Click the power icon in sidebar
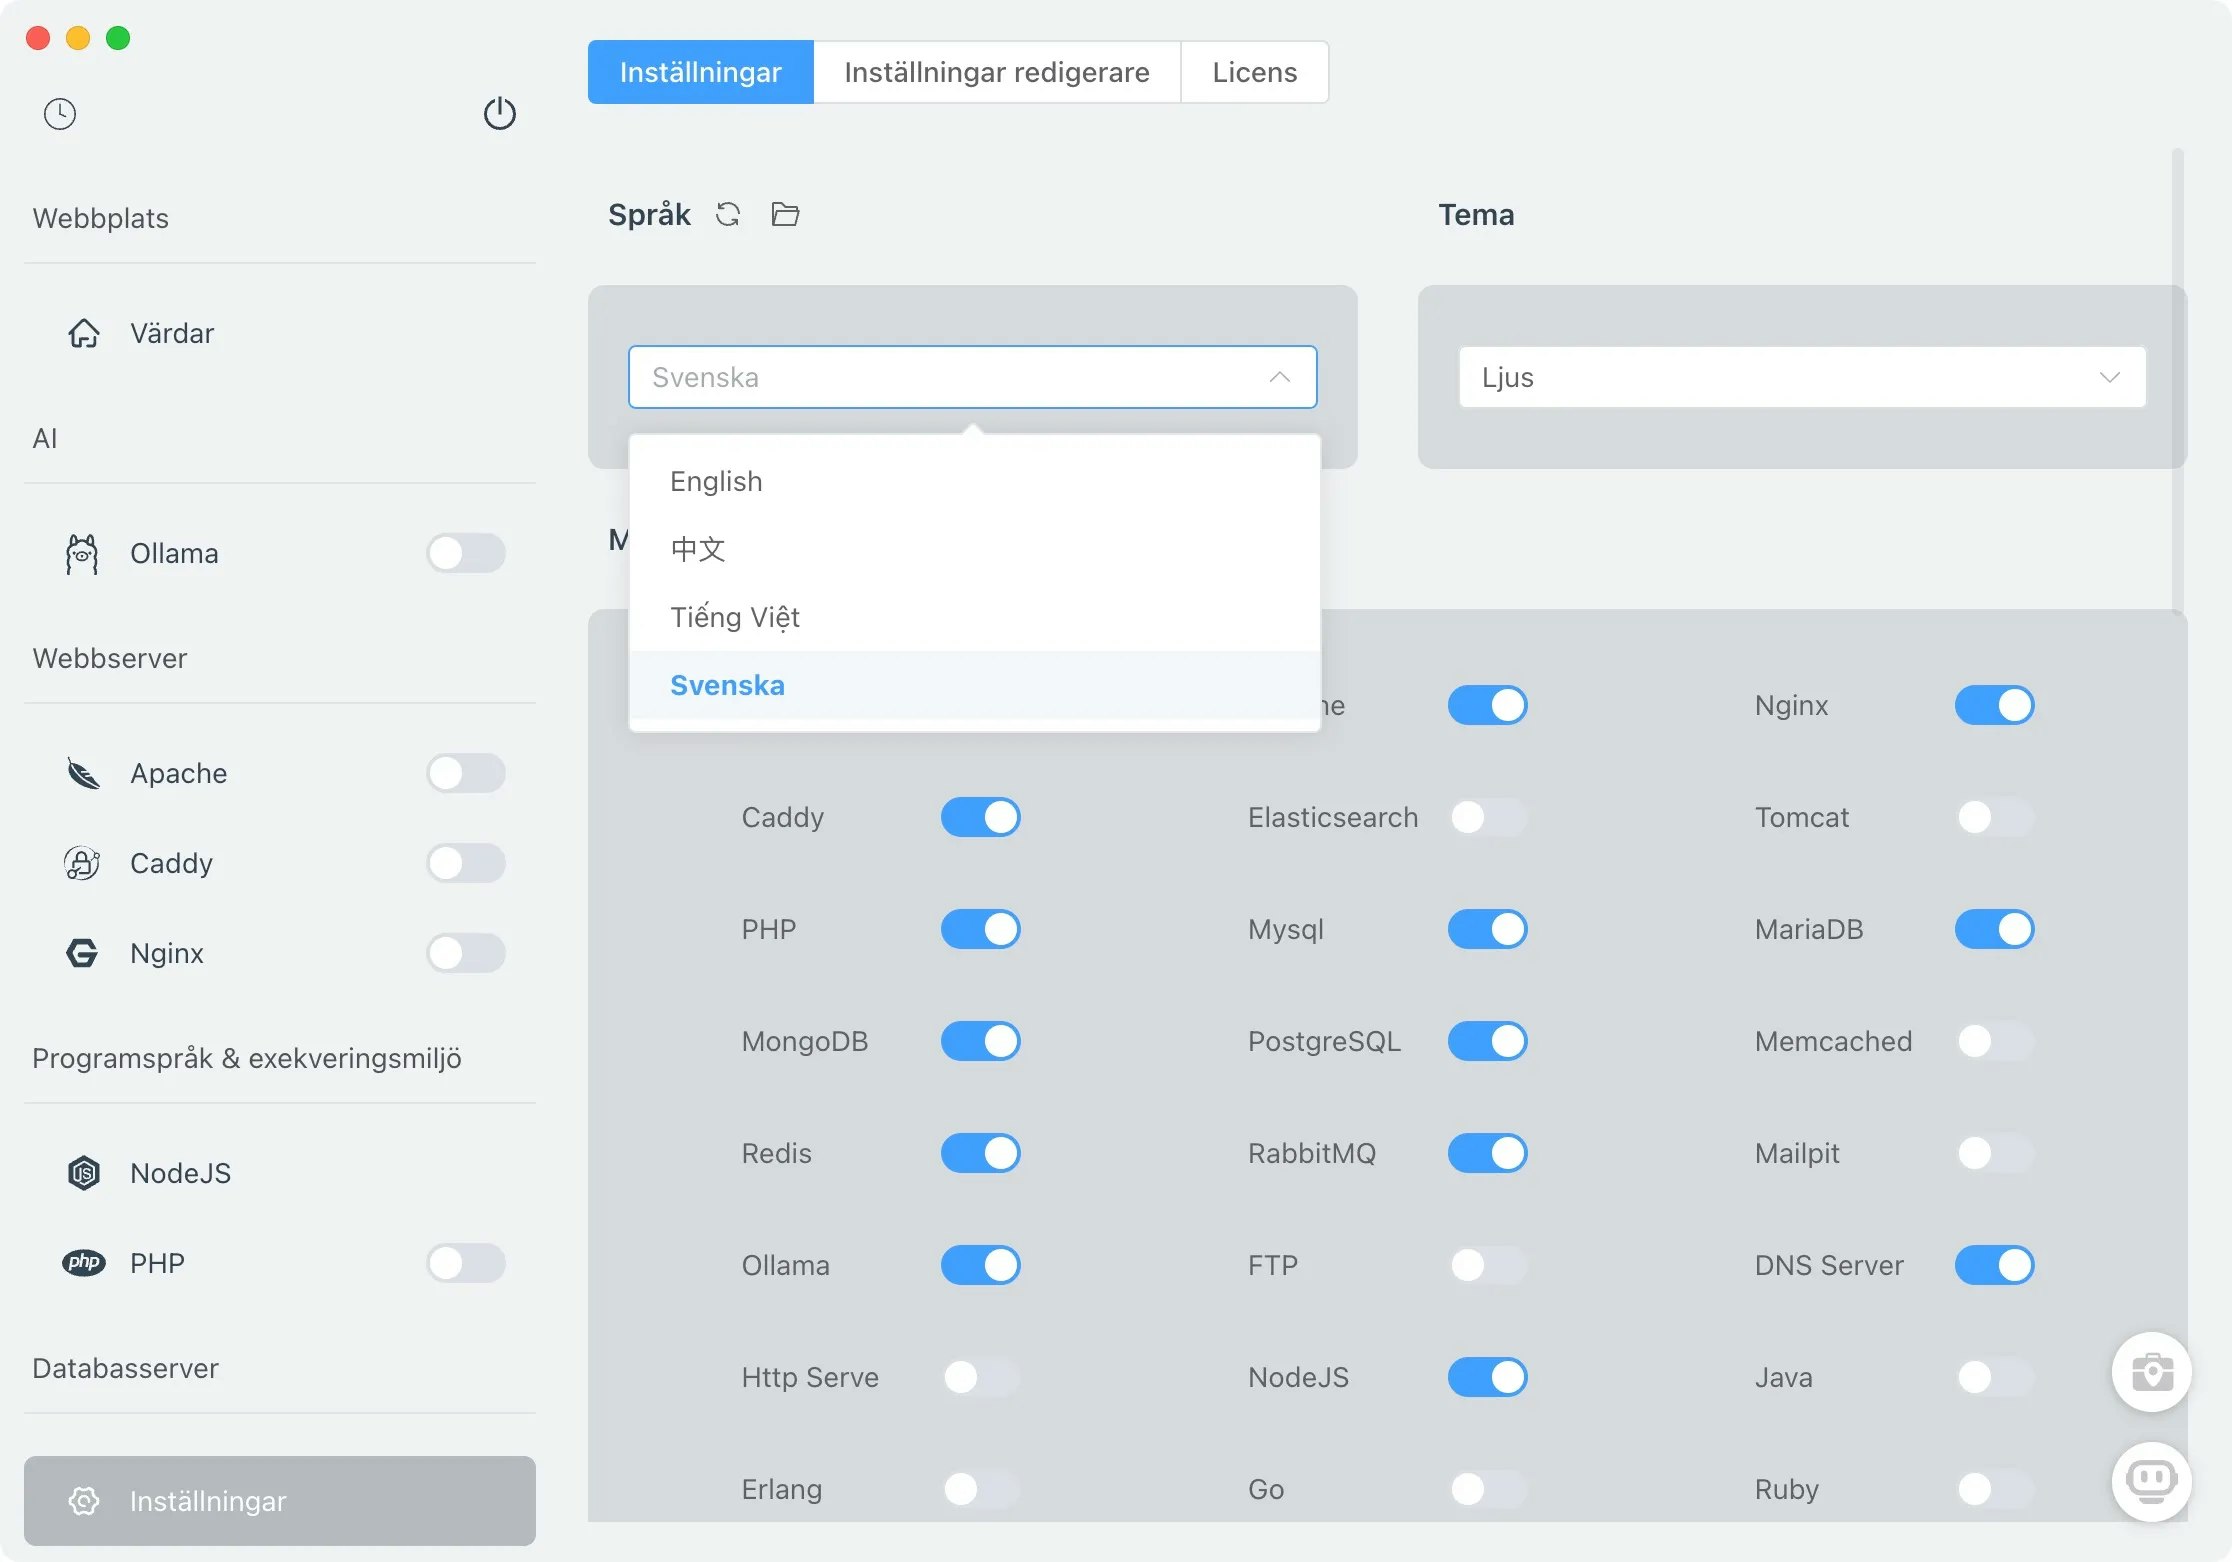Viewport: 2232px width, 1562px height. 500,114
